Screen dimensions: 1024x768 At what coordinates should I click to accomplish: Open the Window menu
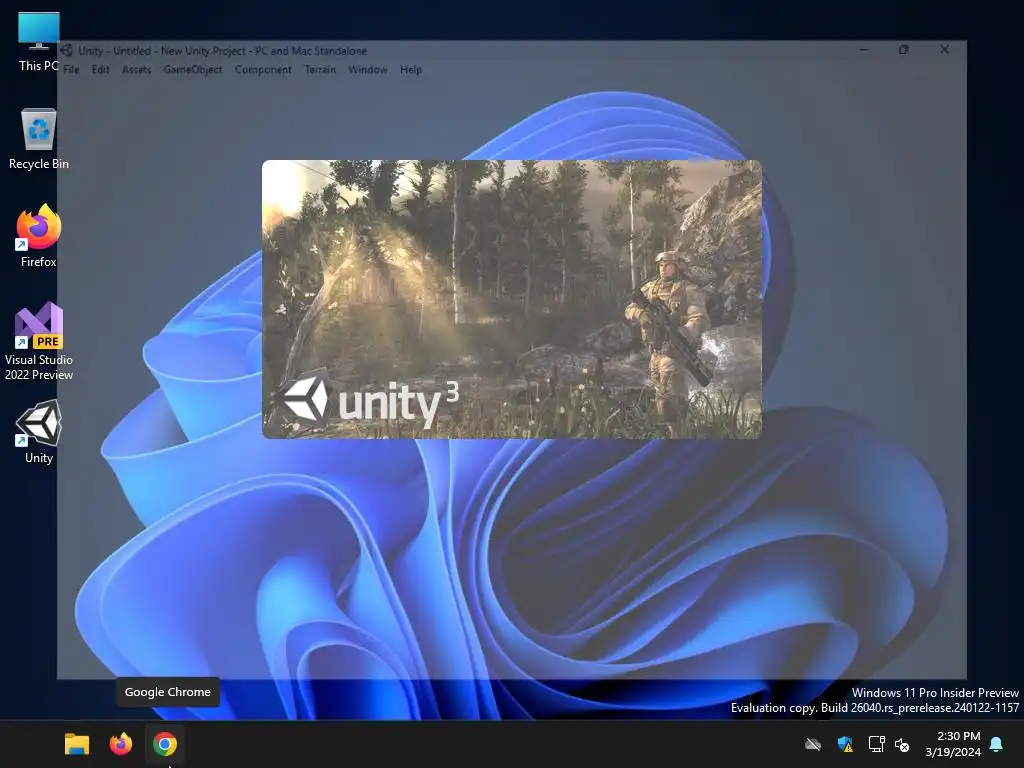point(368,69)
